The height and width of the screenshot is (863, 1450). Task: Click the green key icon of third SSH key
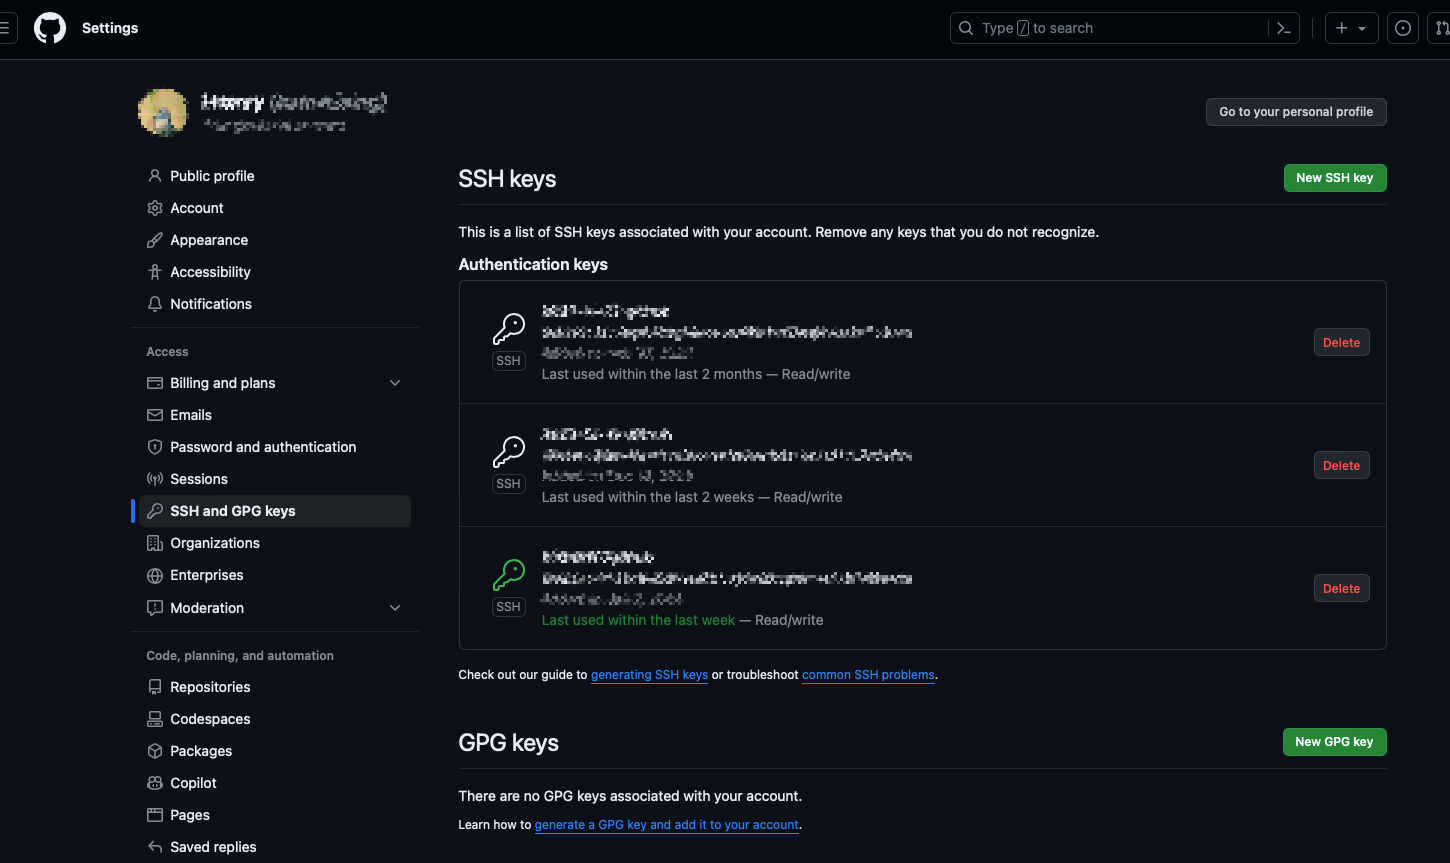[509, 574]
